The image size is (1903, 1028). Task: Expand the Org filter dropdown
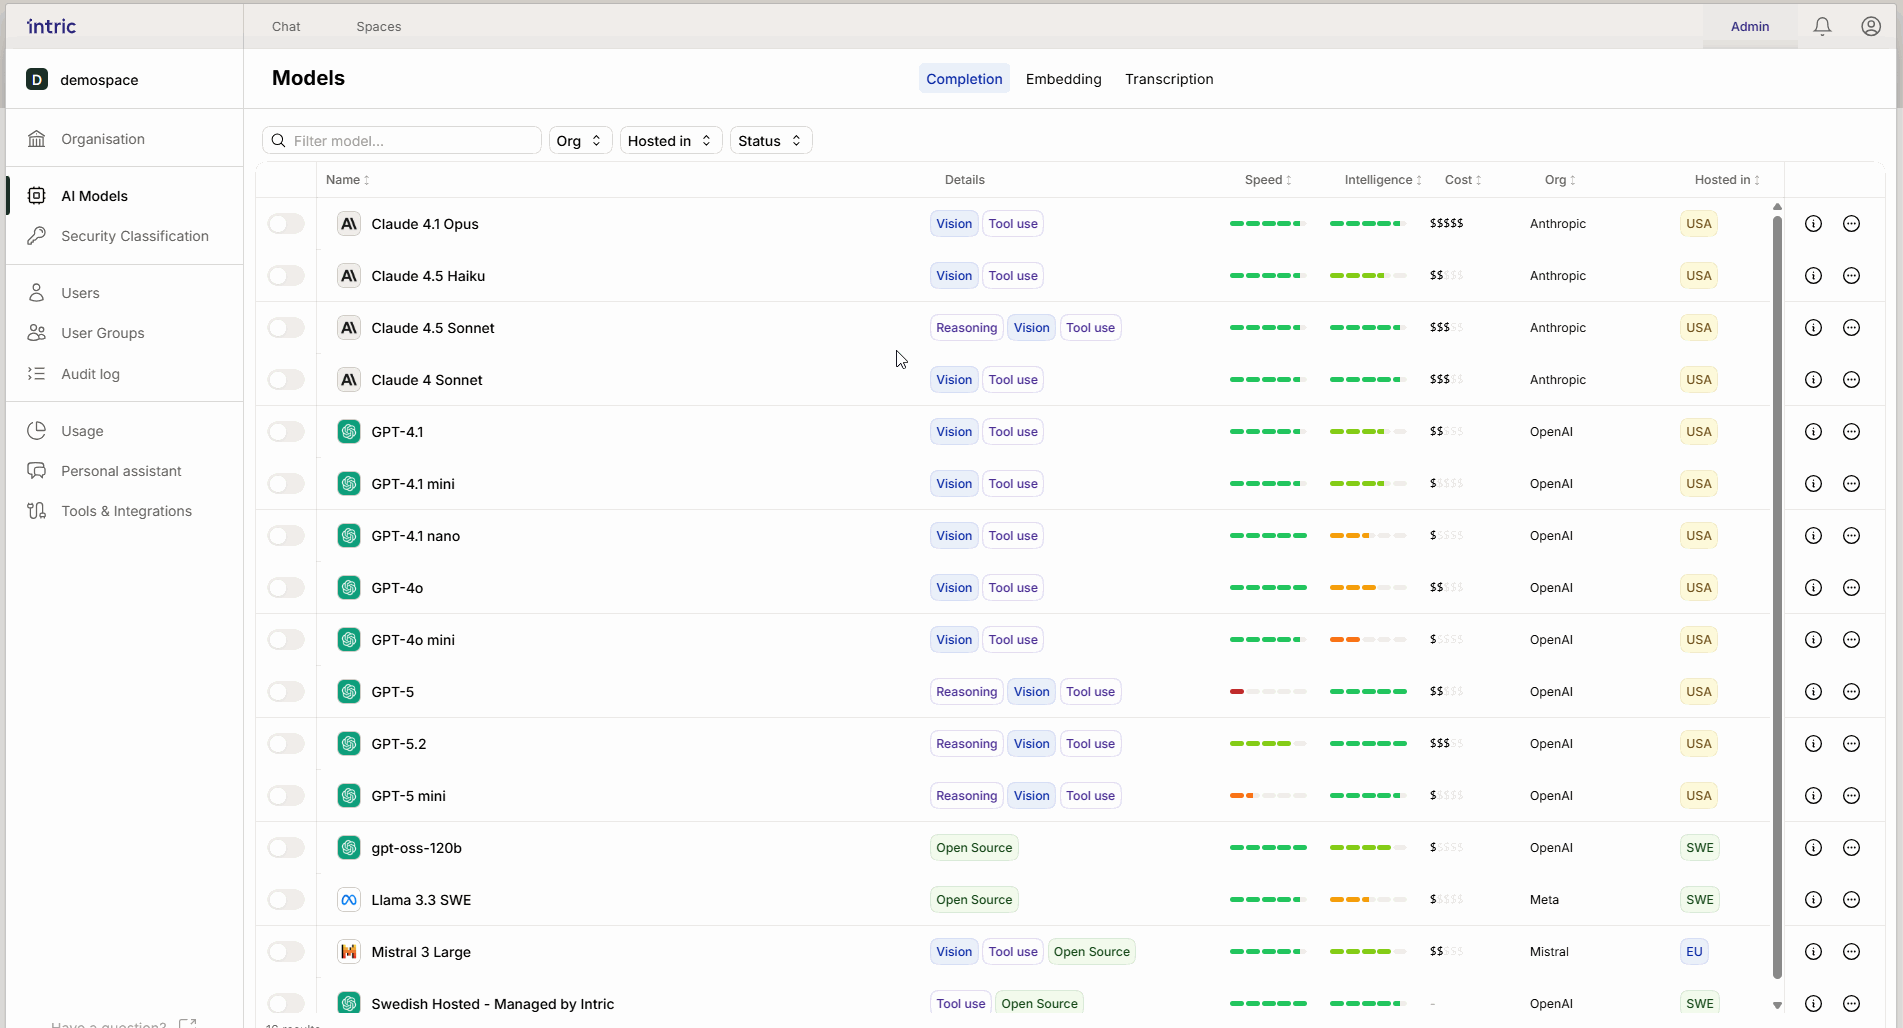[x=580, y=141]
